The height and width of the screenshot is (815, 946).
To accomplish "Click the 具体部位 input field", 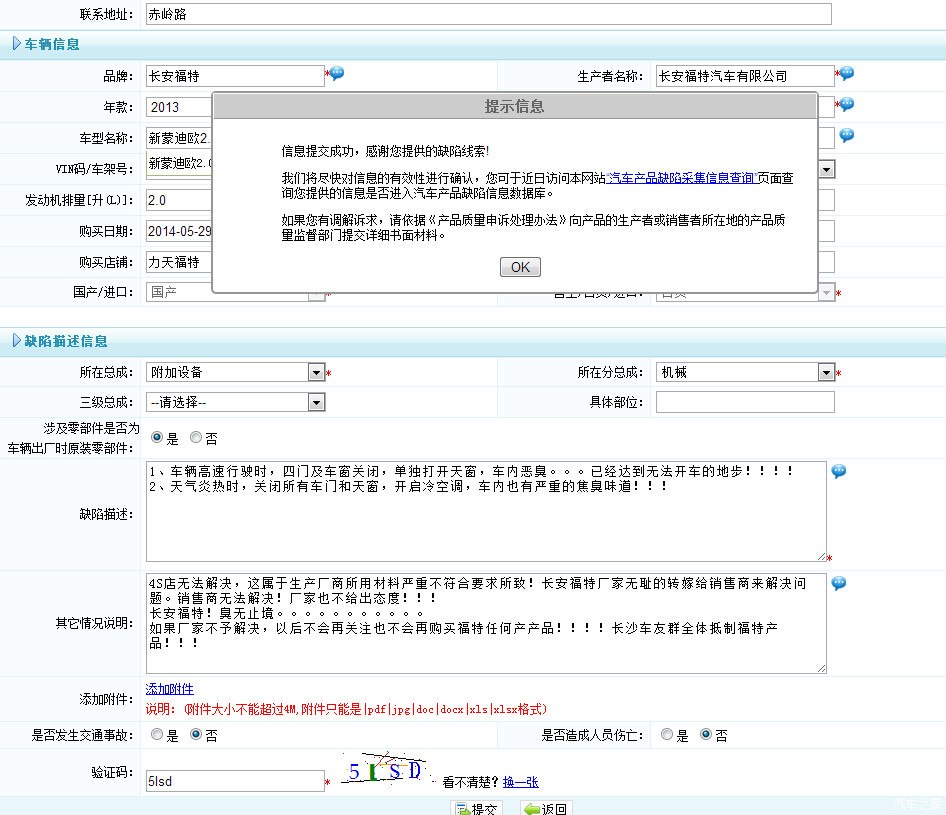I will [x=745, y=402].
